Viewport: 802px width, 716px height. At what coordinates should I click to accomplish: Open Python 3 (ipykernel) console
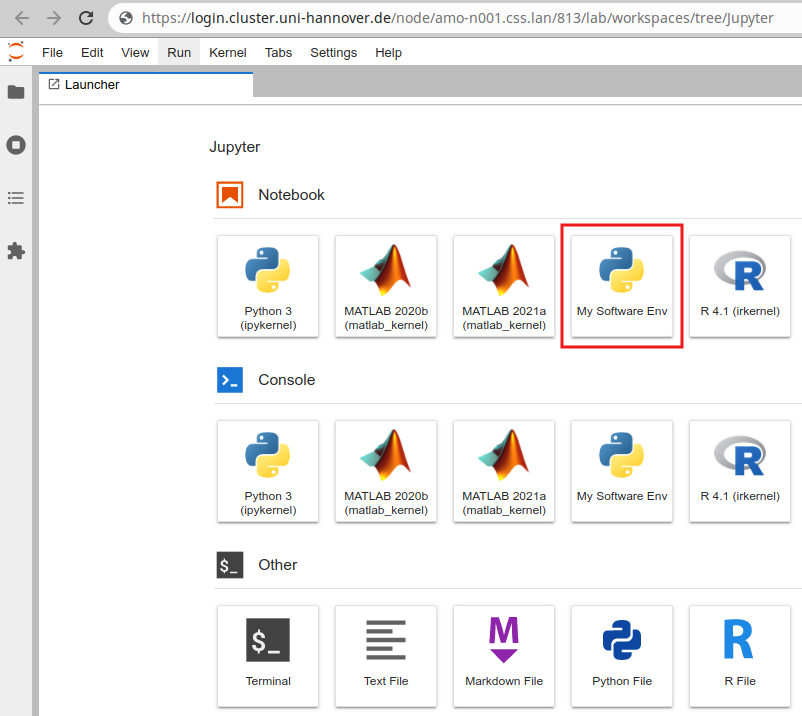pos(268,472)
